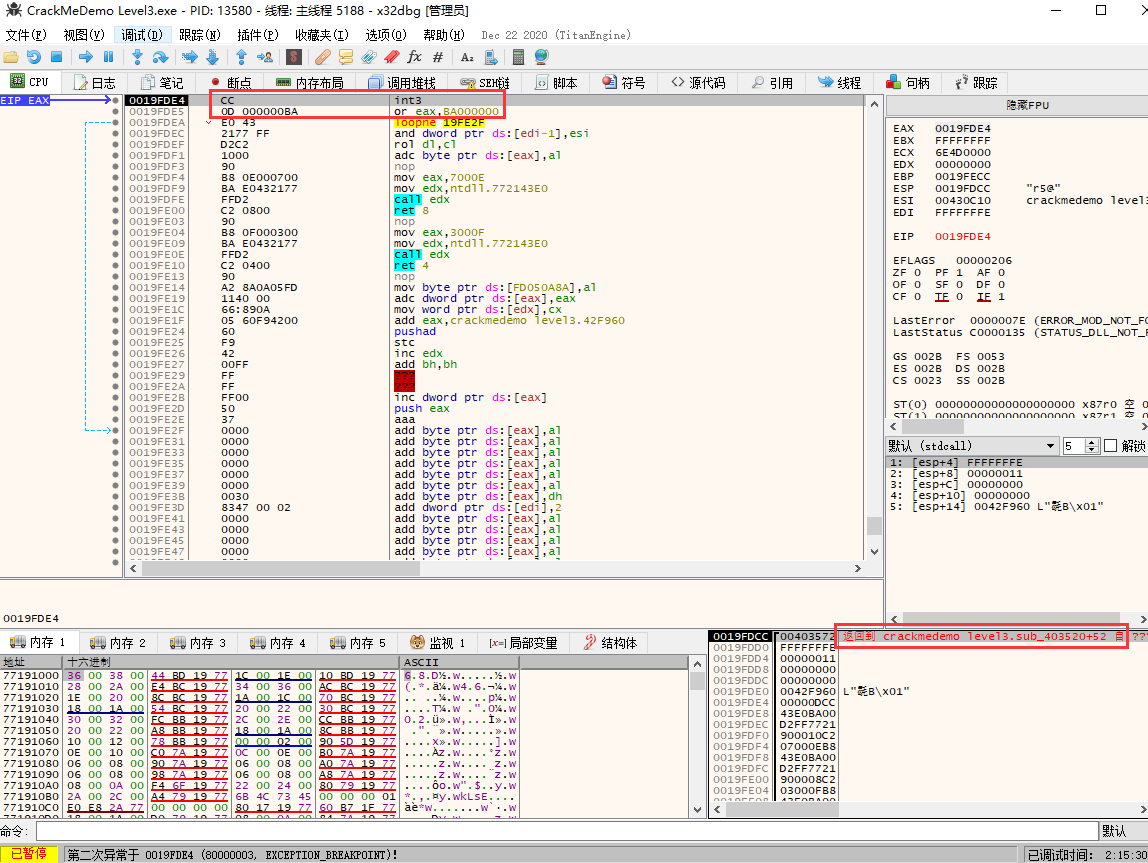Click the Step Over toolbar icon

point(160,57)
